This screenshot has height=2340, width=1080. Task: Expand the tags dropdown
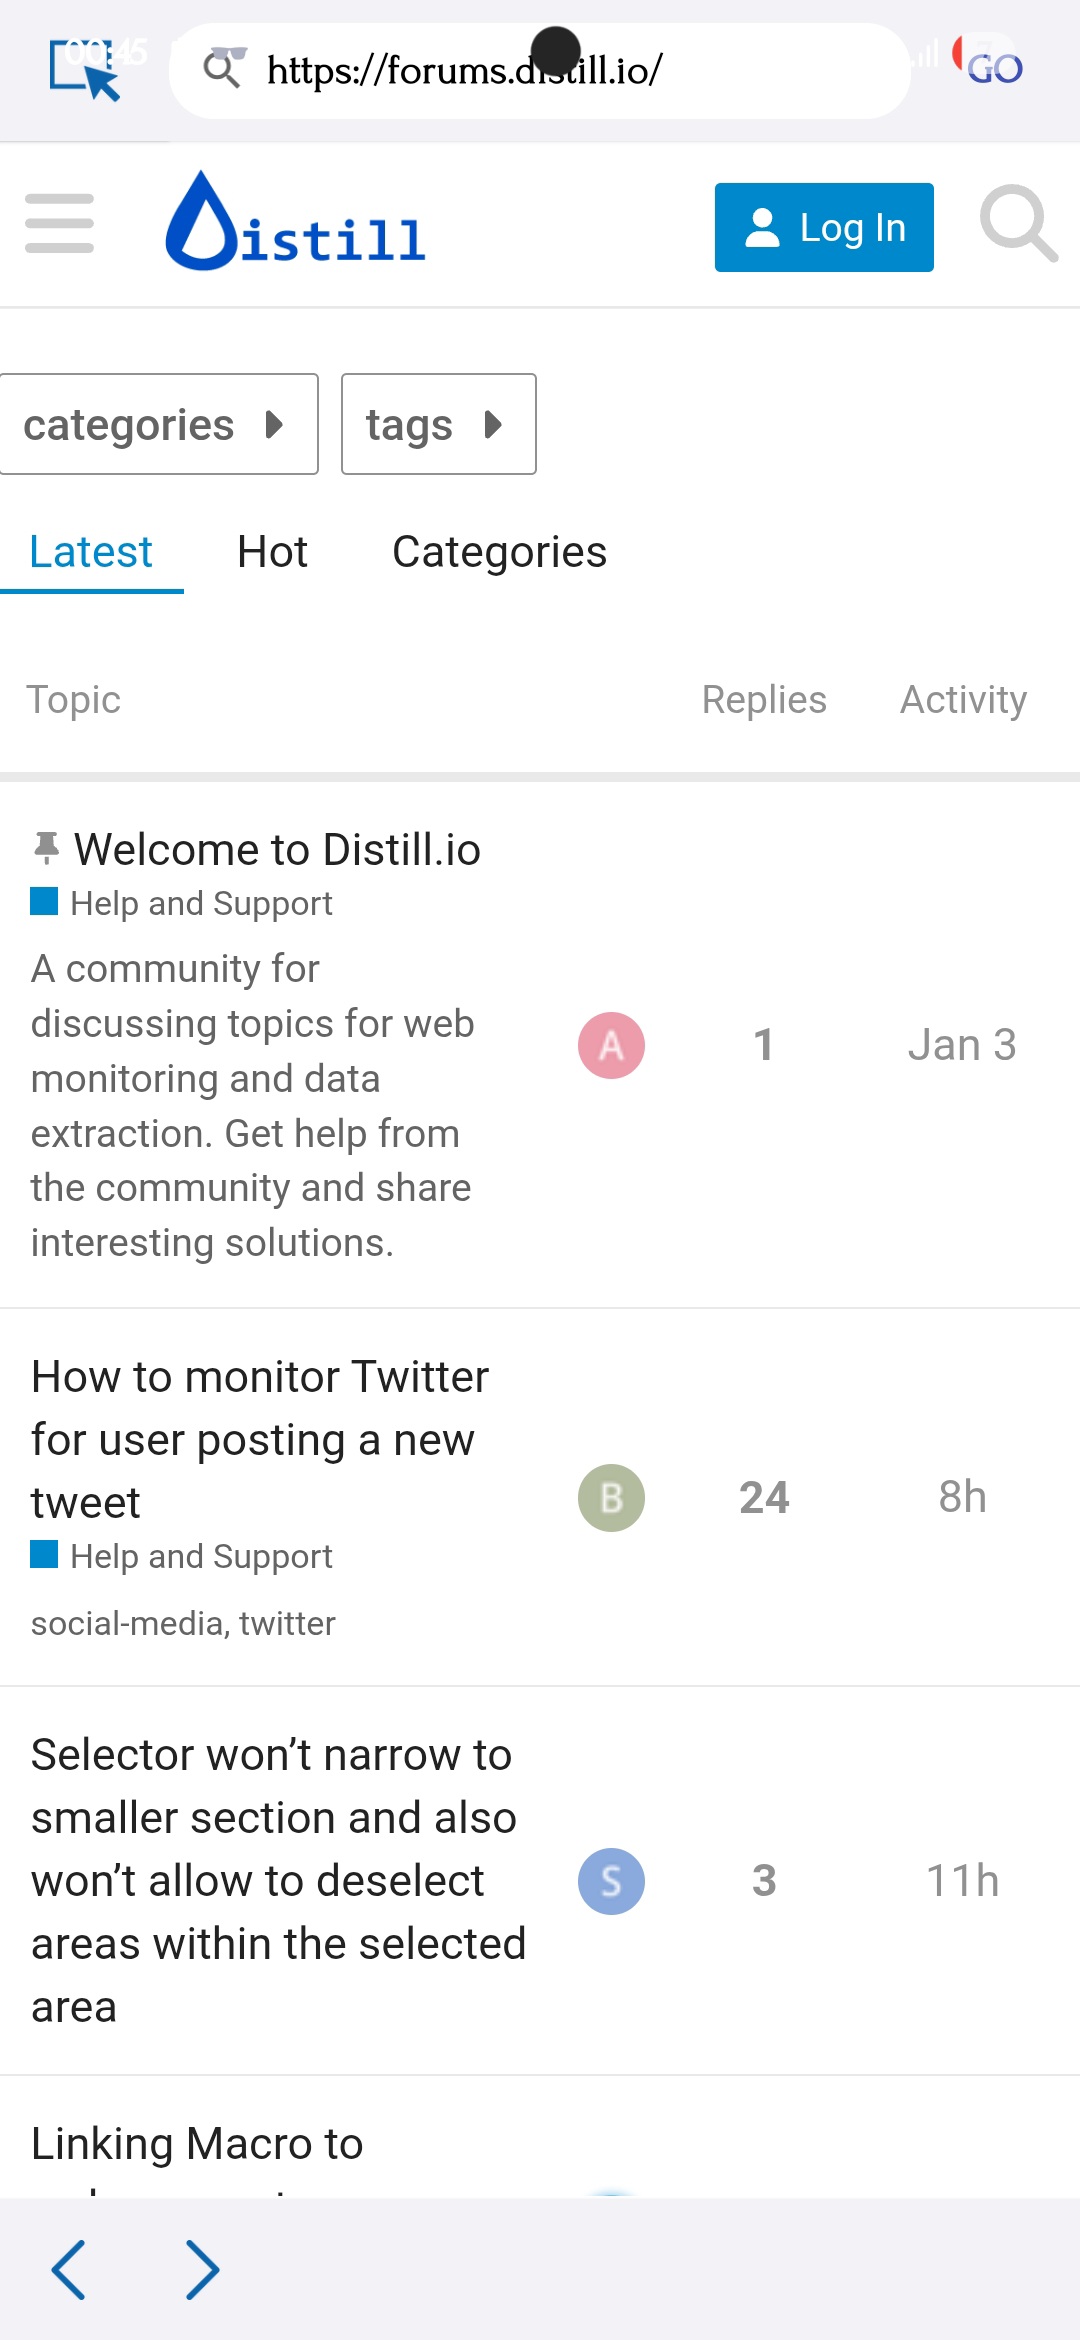pos(439,424)
